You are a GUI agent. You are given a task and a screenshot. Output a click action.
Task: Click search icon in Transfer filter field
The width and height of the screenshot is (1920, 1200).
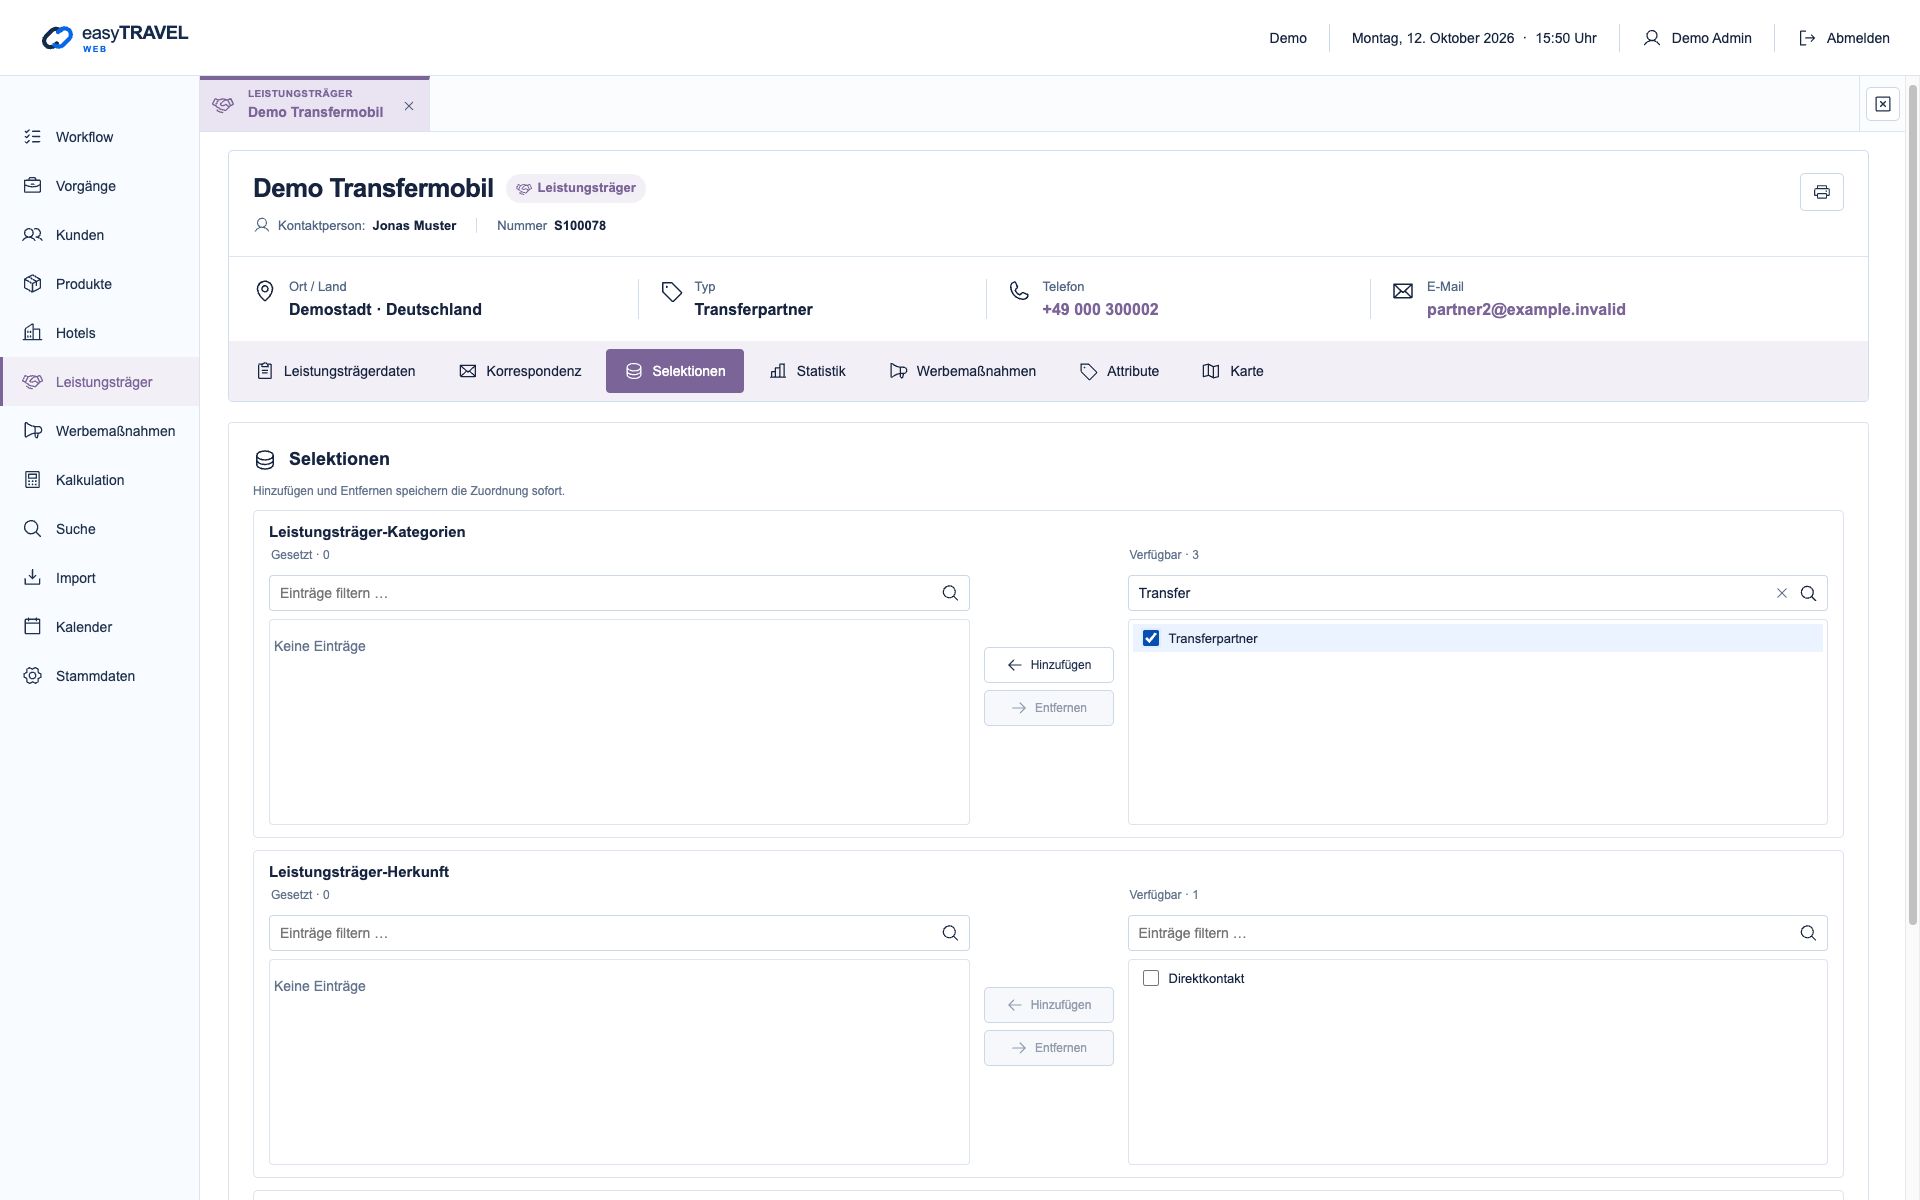[x=1808, y=593]
